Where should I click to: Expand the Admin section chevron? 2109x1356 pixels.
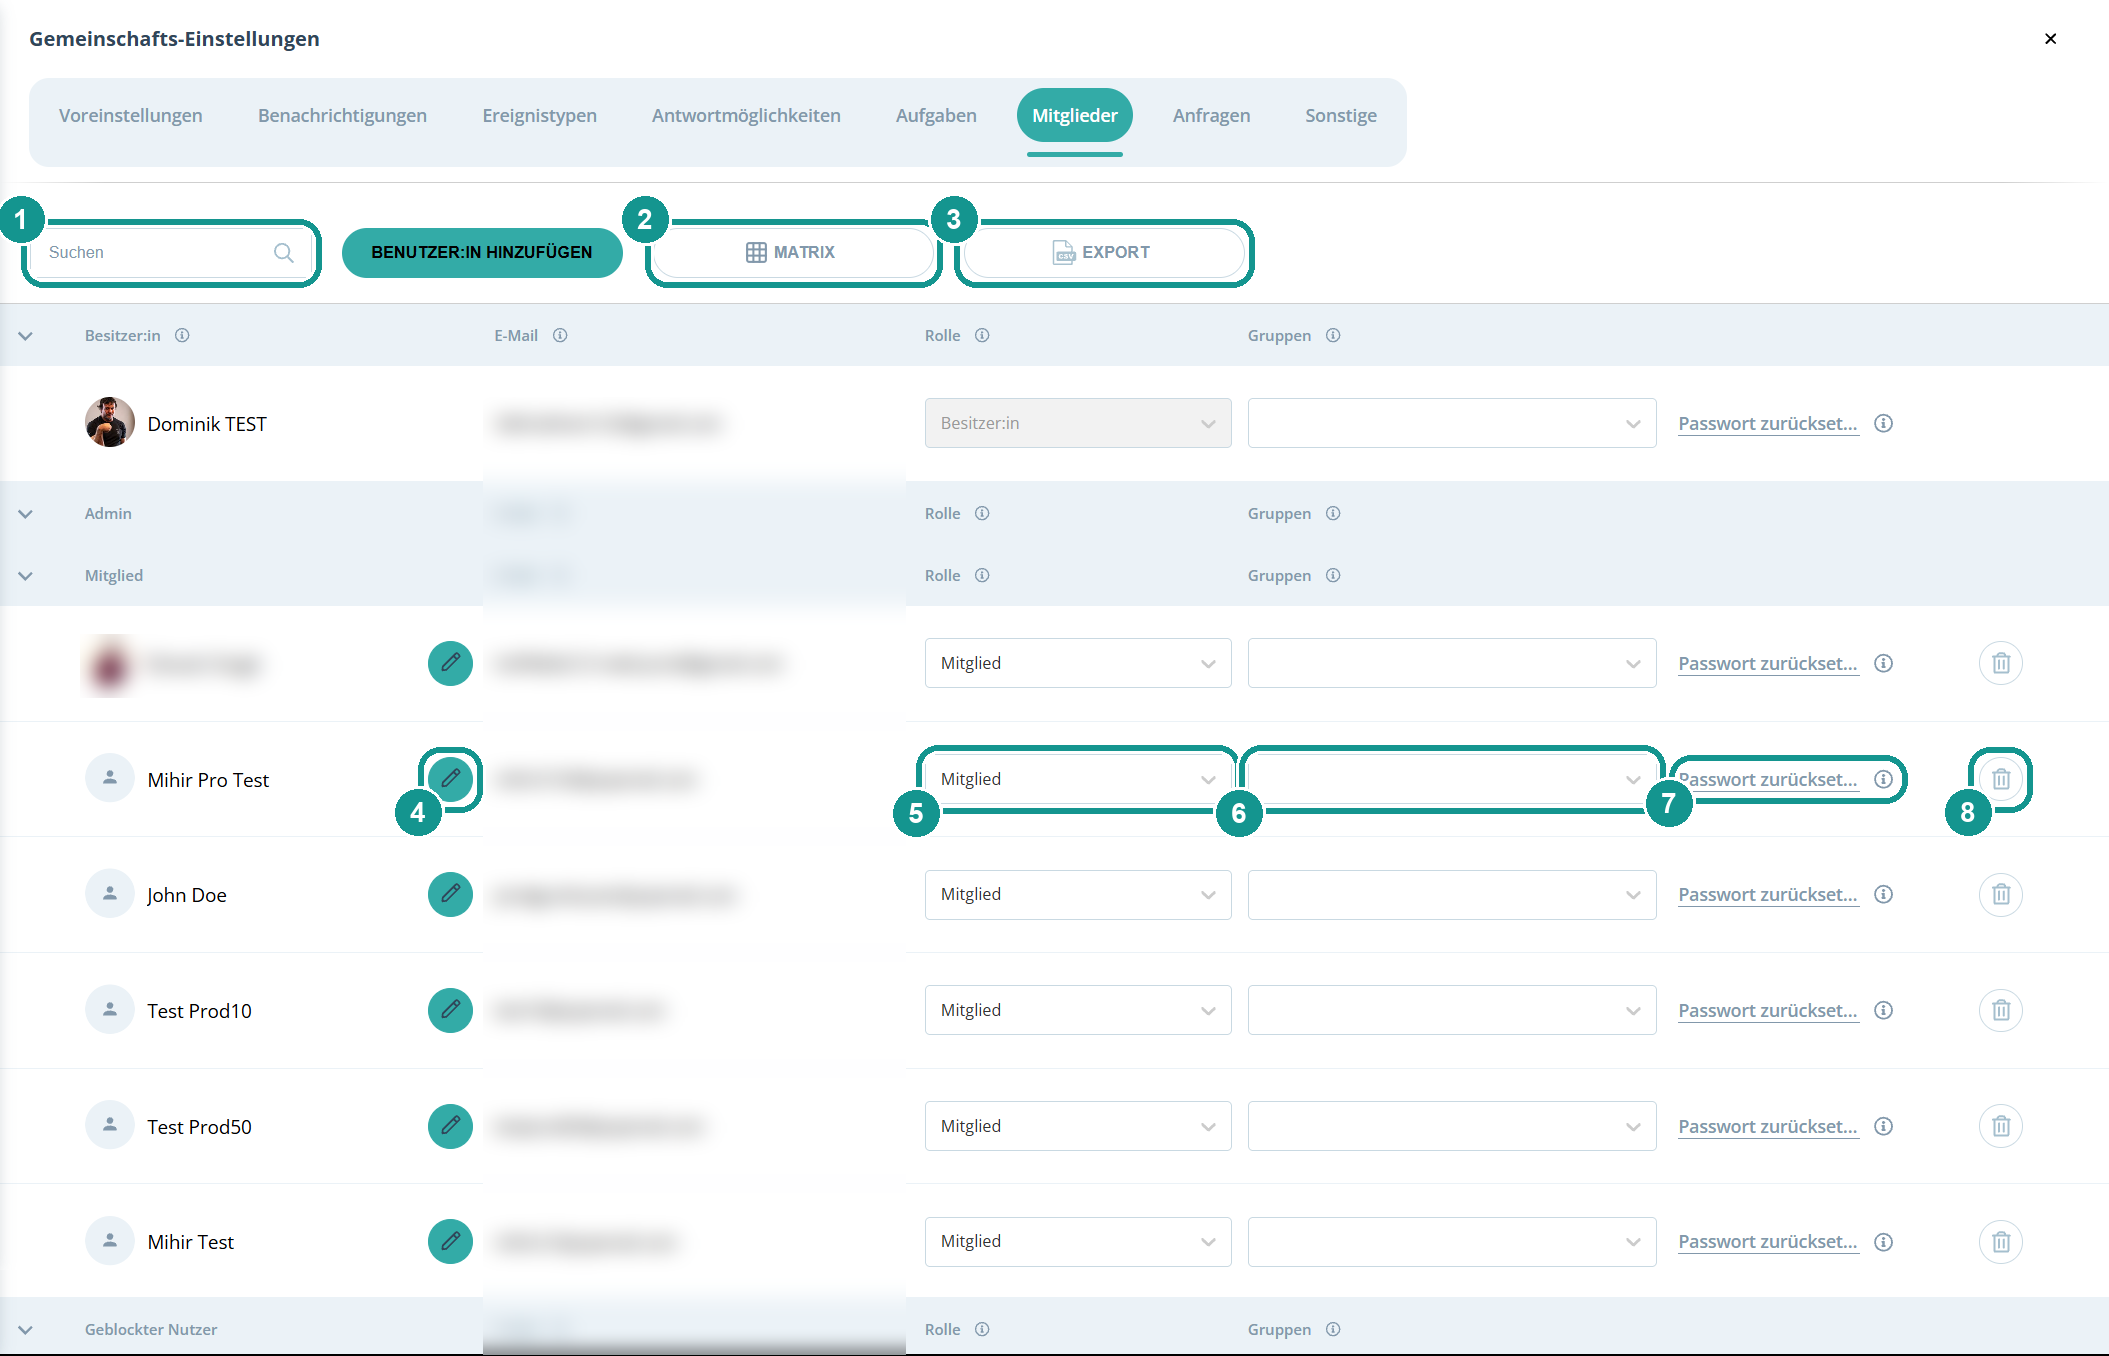pyautogui.click(x=26, y=514)
